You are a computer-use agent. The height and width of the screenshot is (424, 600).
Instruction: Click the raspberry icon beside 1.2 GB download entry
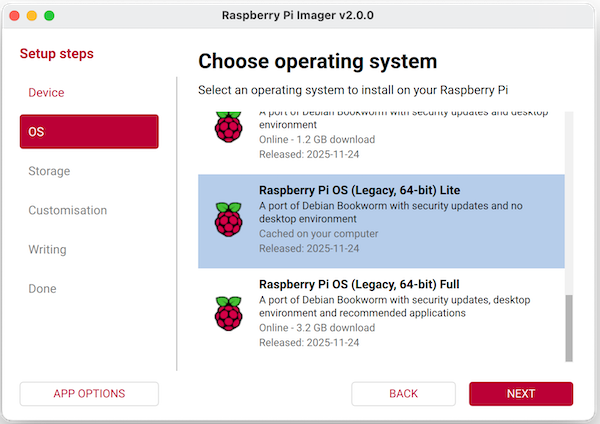coord(228,127)
